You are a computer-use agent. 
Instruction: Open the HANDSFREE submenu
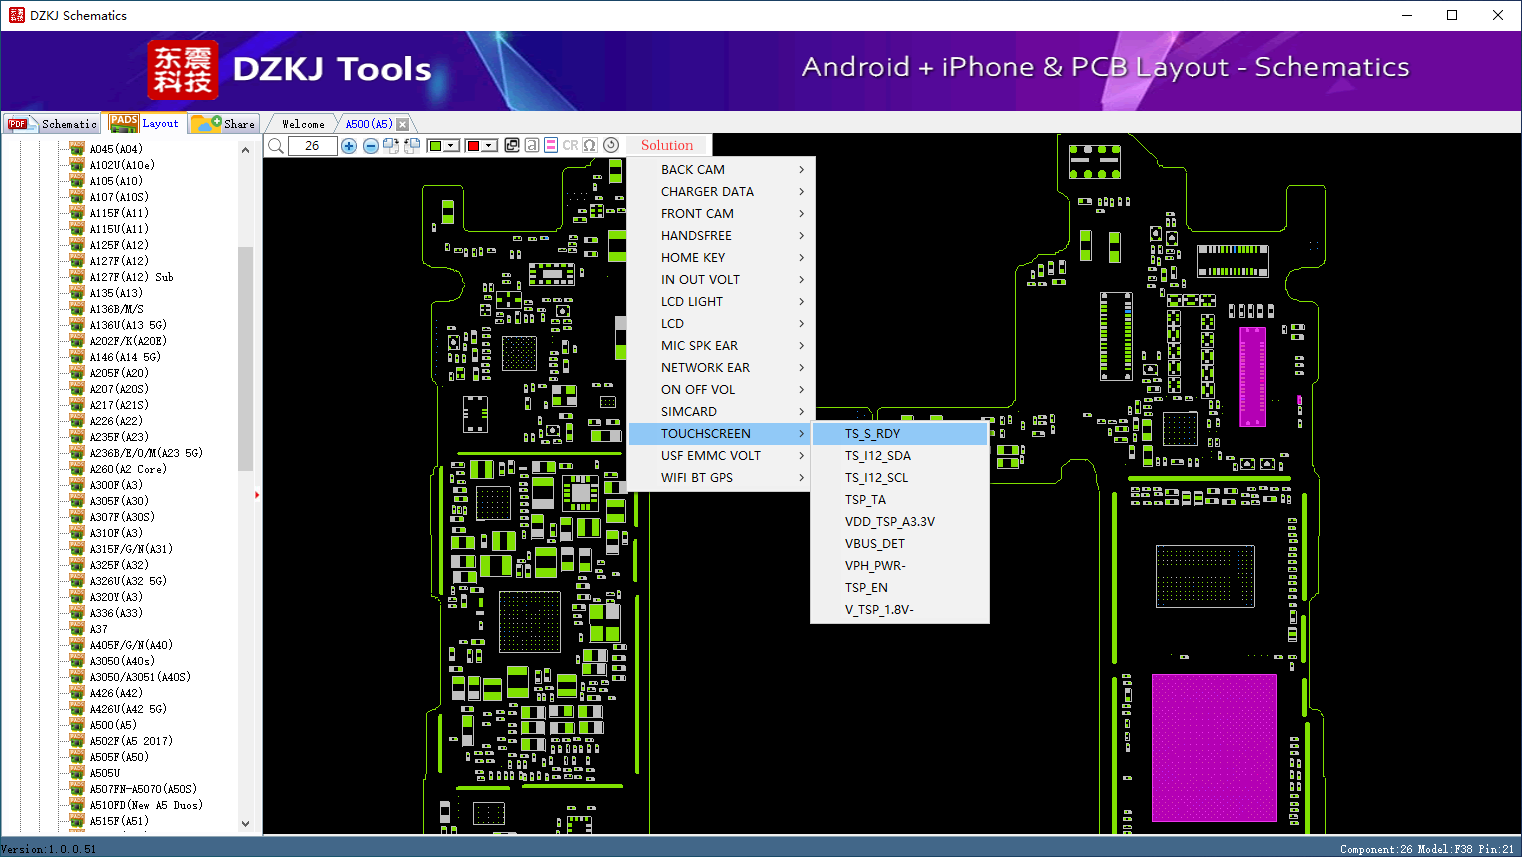coord(721,236)
